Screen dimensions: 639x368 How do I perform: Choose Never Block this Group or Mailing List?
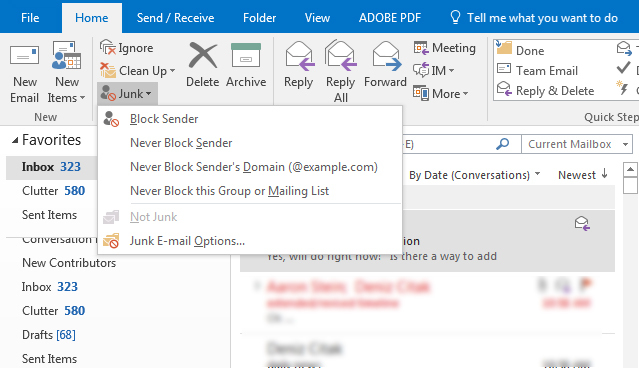[x=249, y=191]
